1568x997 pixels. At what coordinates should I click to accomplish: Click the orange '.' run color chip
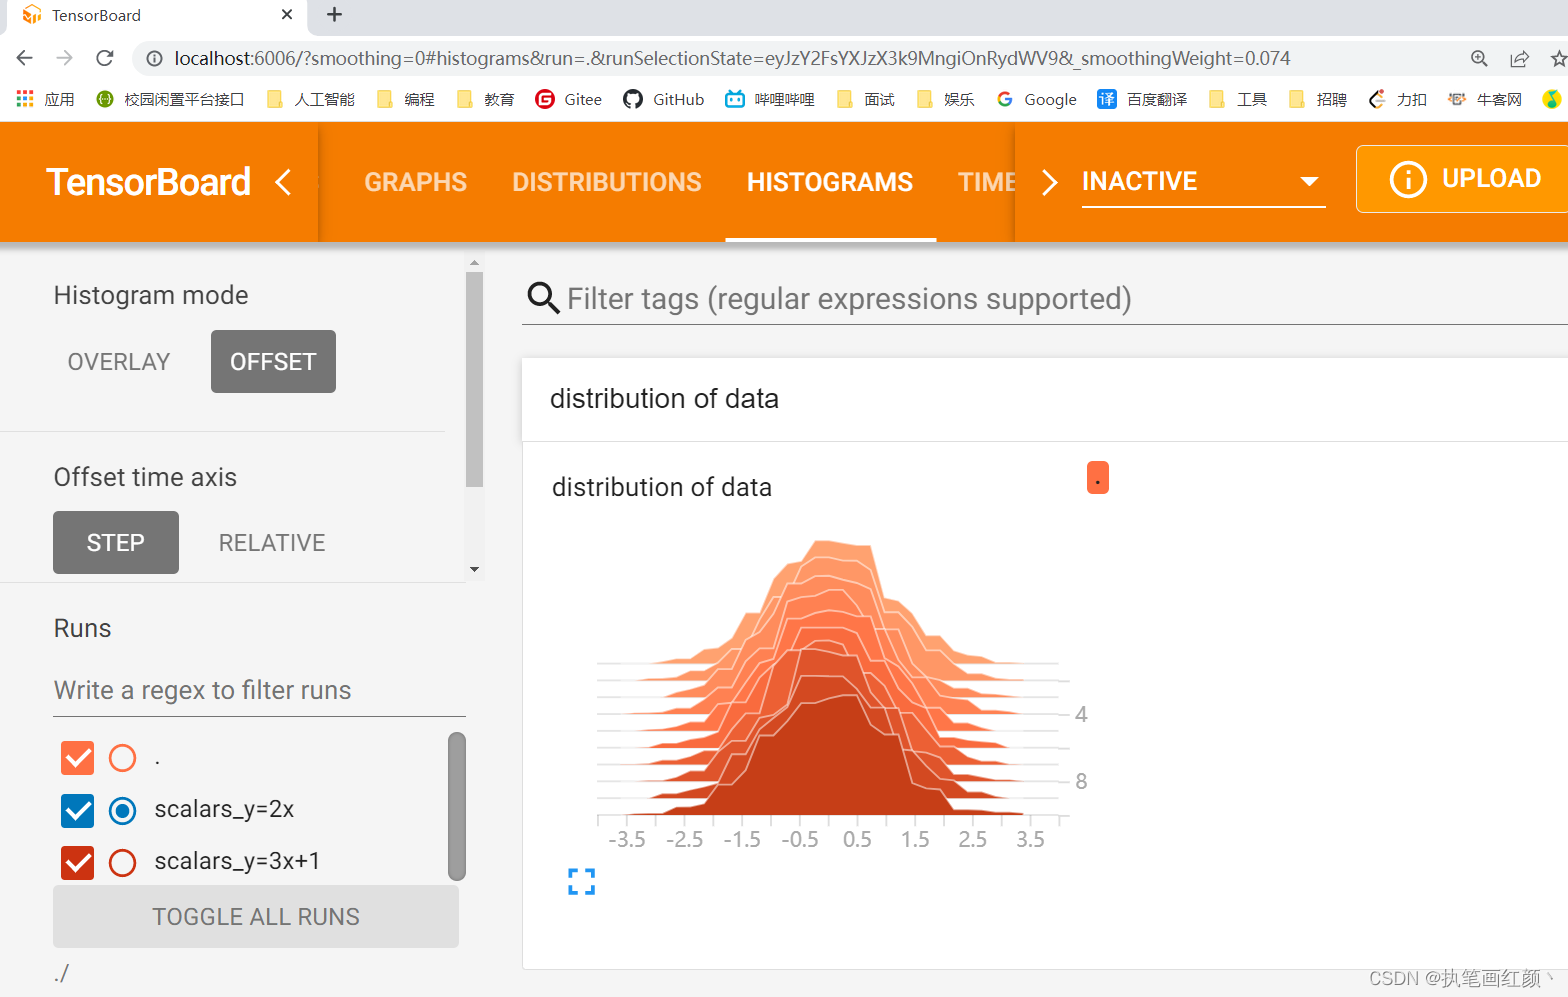1098,477
